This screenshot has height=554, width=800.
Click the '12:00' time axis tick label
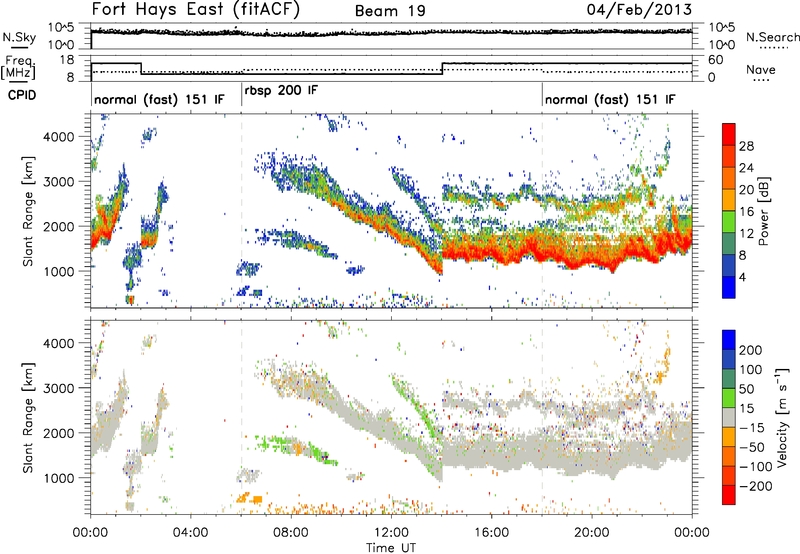[x=391, y=532]
